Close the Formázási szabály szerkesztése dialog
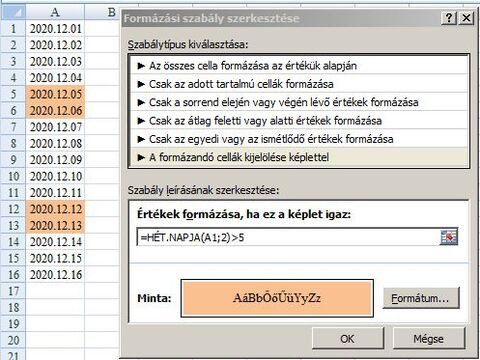 click(x=466, y=18)
